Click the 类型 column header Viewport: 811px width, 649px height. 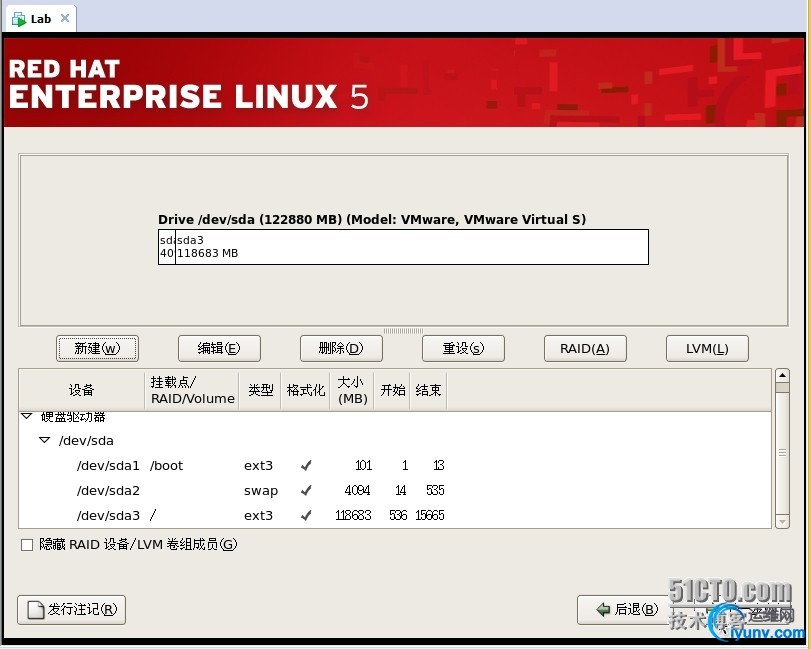pyautogui.click(x=260, y=390)
